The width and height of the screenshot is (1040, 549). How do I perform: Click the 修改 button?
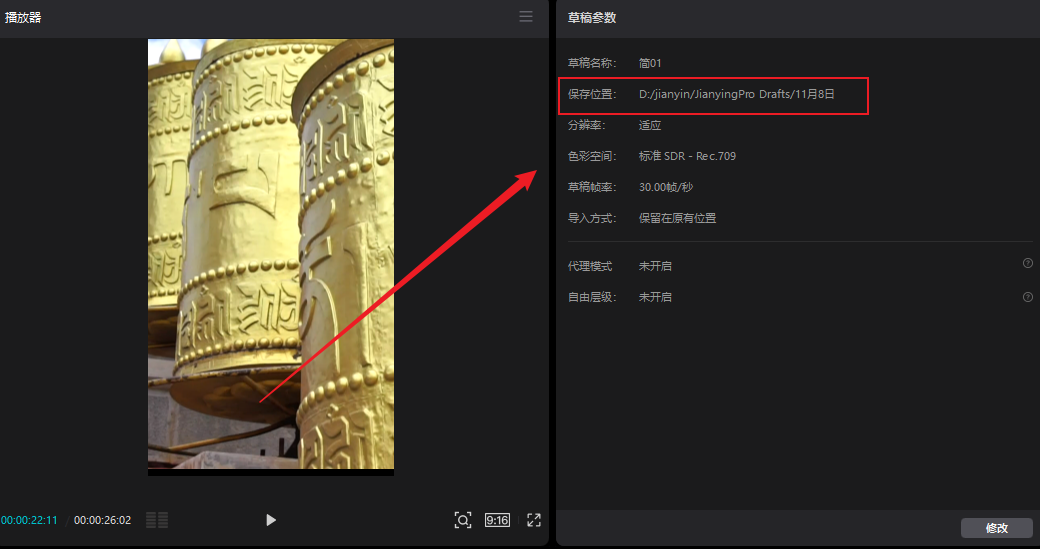[x=997, y=528]
